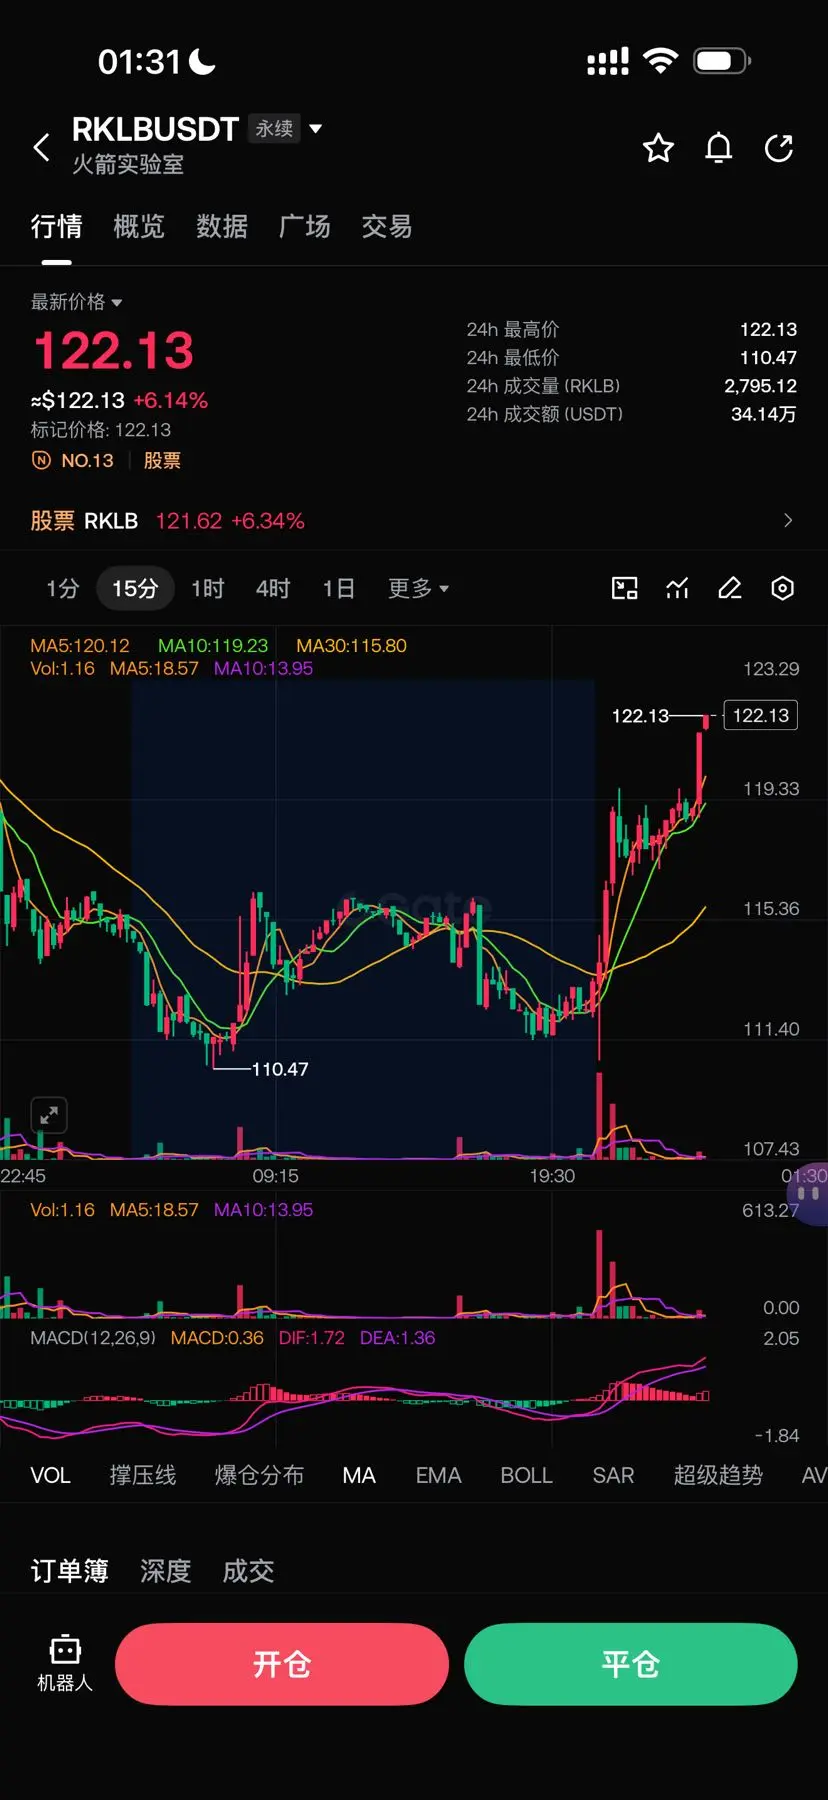The image size is (828, 1800).
Task: Expand the 更多 timeframe dropdown
Action: tap(418, 588)
